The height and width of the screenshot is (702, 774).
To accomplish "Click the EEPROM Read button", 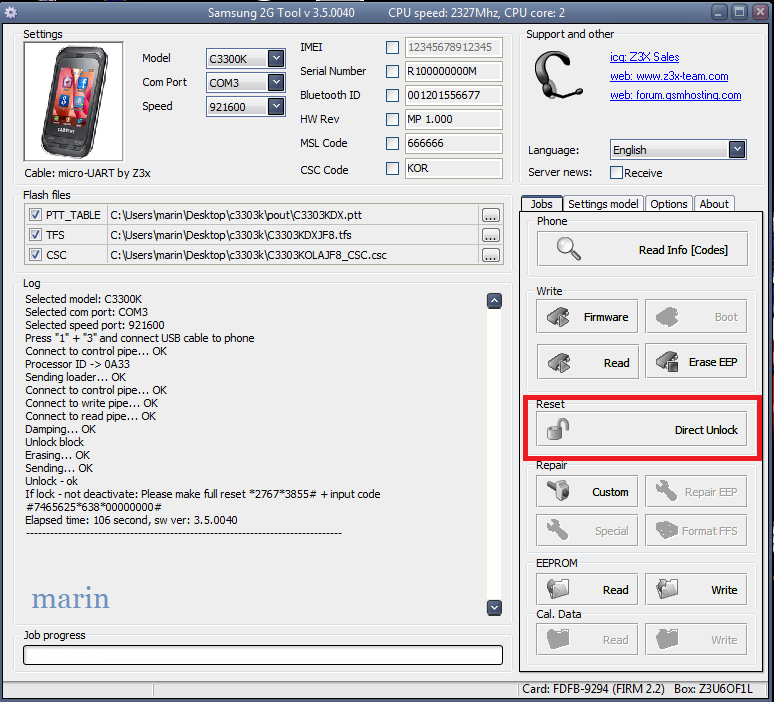I will coord(586,590).
